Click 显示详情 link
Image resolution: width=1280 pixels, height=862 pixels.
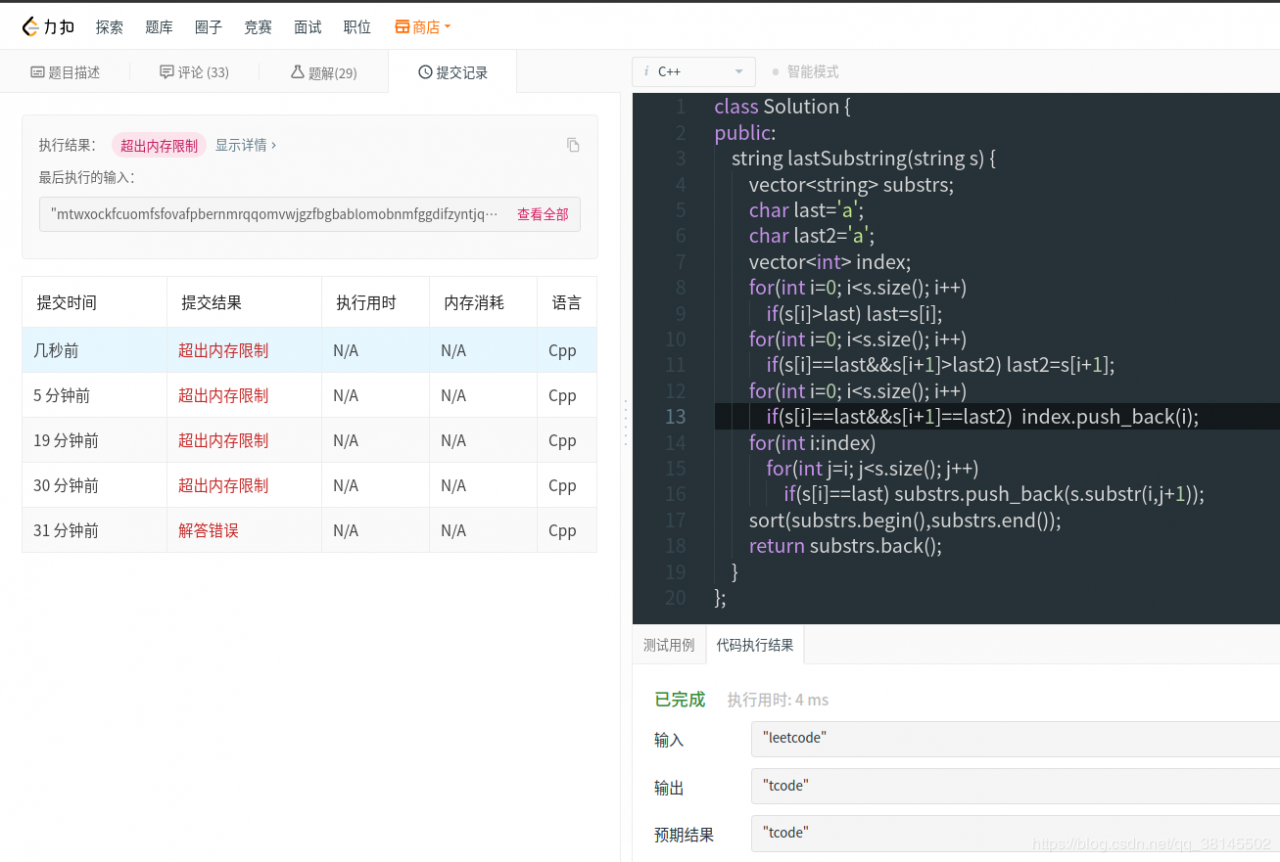coord(246,145)
